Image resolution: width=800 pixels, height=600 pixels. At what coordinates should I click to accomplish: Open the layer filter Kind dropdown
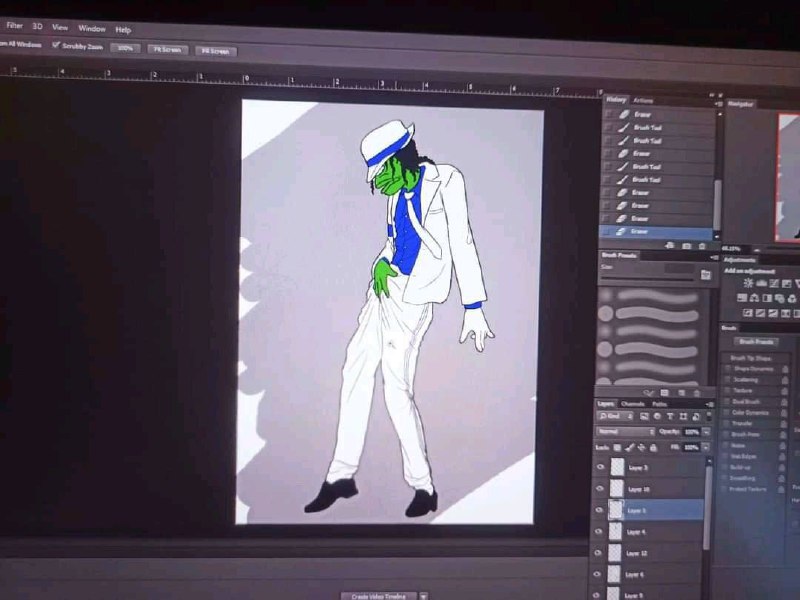tap(615, 416)
